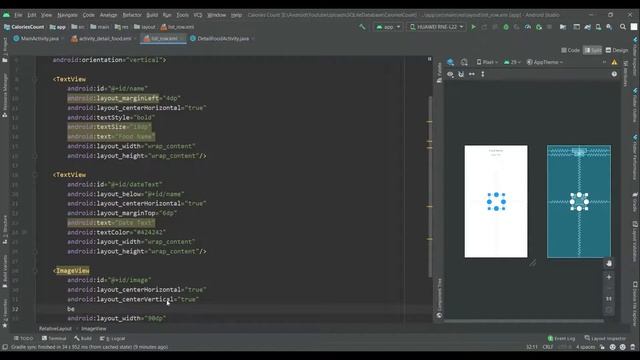640x360 pixels.
Task: Click the horizontal default margins arrow icon
Action: click(472, 74)
